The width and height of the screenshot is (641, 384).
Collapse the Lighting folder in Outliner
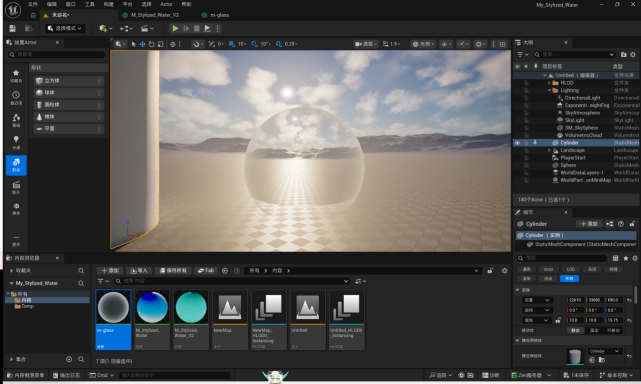549,90
